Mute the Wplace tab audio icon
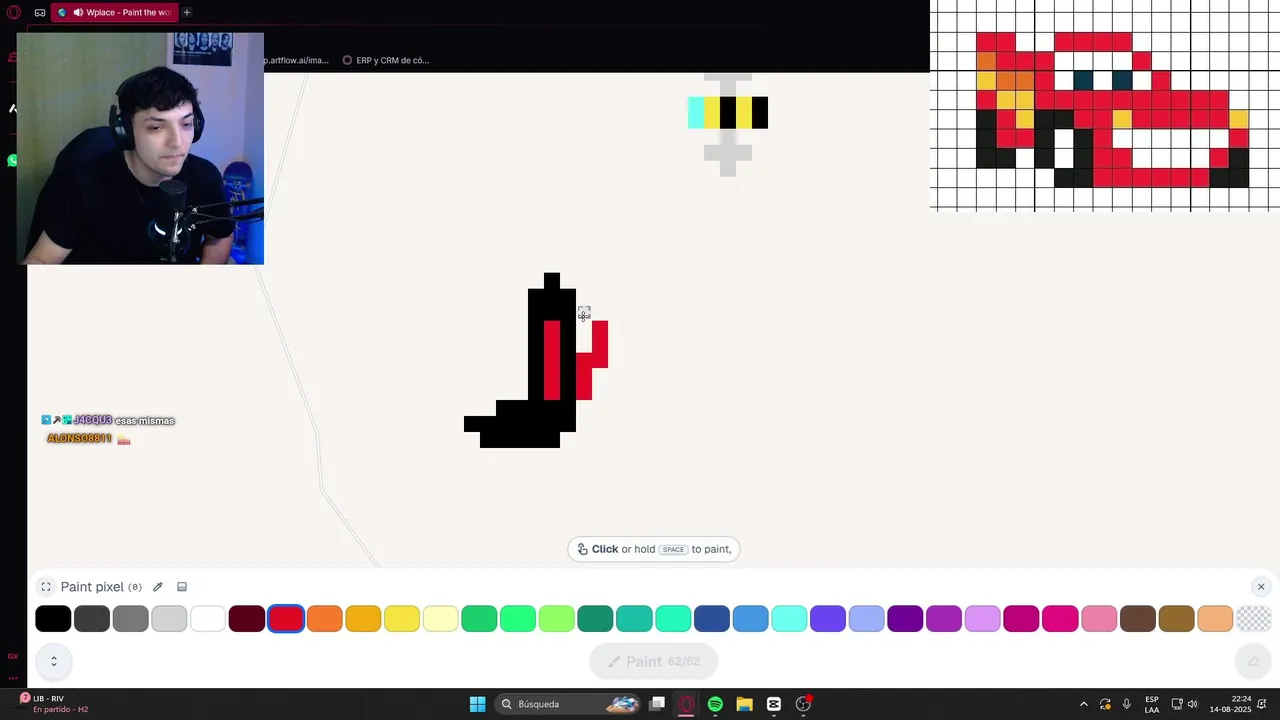Screen dimensions: 1280x720 78,12
